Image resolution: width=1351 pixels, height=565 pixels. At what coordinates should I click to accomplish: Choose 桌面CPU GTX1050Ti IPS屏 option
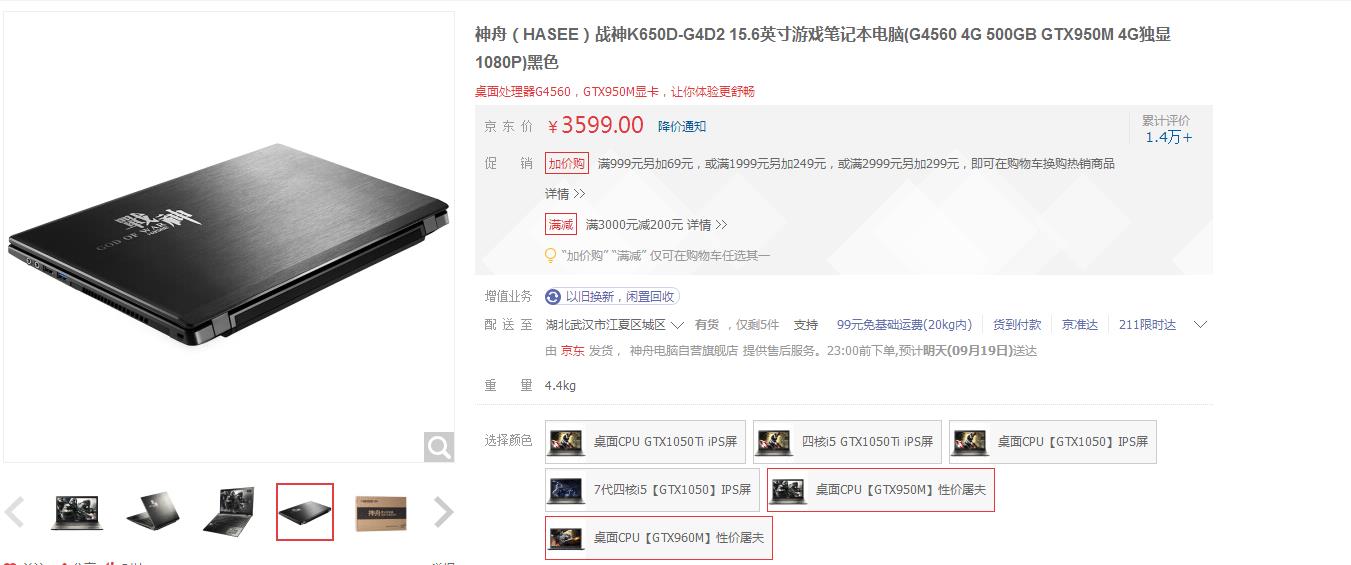point(645,442)
